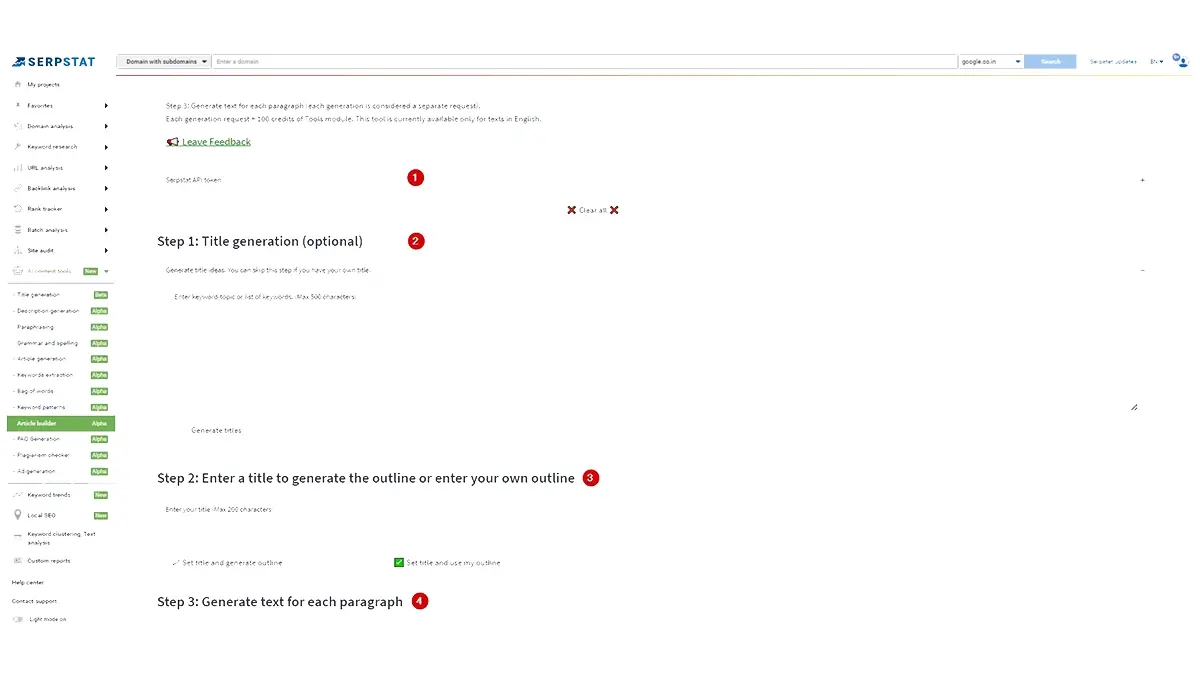
Task: Click the Domain analysis icon
Action: pyautogui.click(x=18, y=126)
